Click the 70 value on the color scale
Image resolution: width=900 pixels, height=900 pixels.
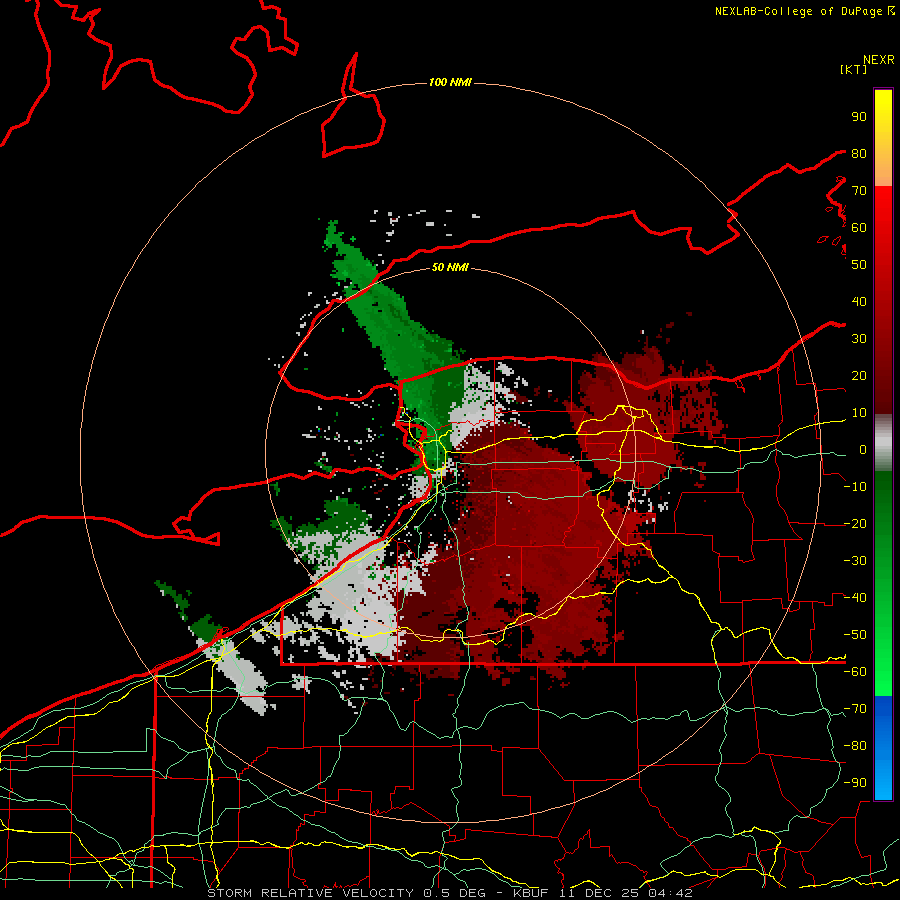point(859,191)
